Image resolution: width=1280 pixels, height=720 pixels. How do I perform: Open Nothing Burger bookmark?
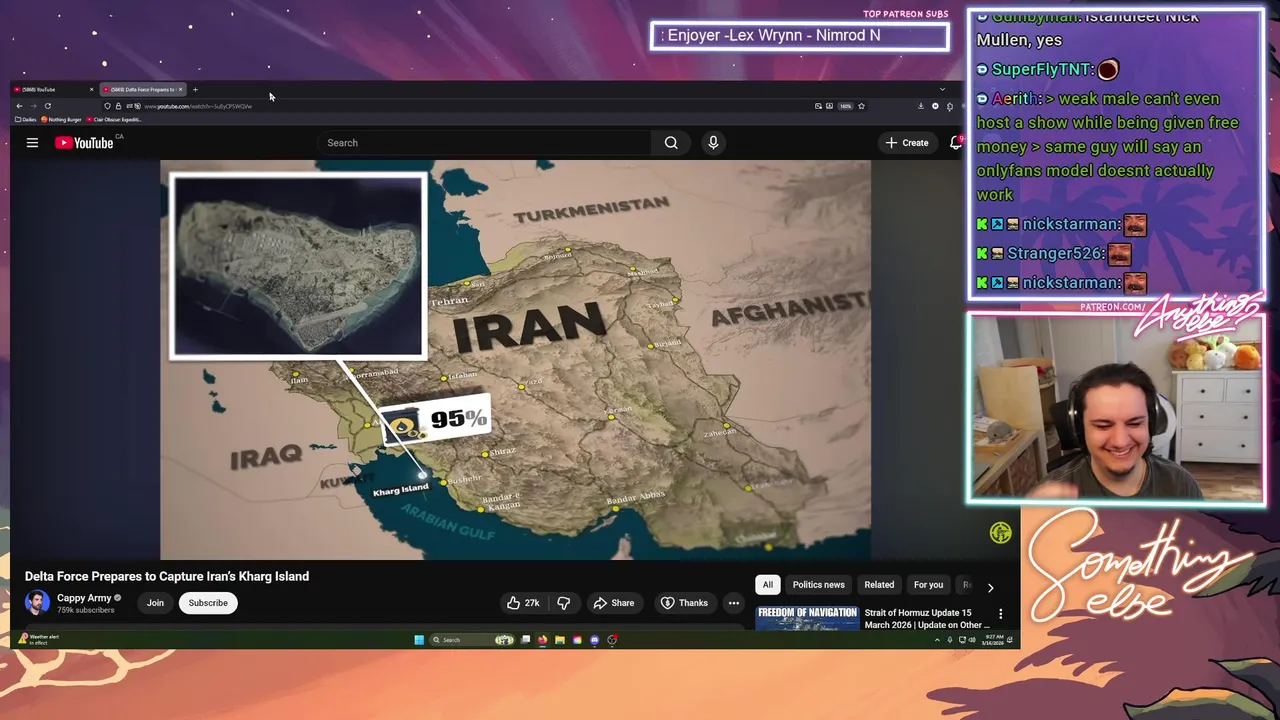61,119
